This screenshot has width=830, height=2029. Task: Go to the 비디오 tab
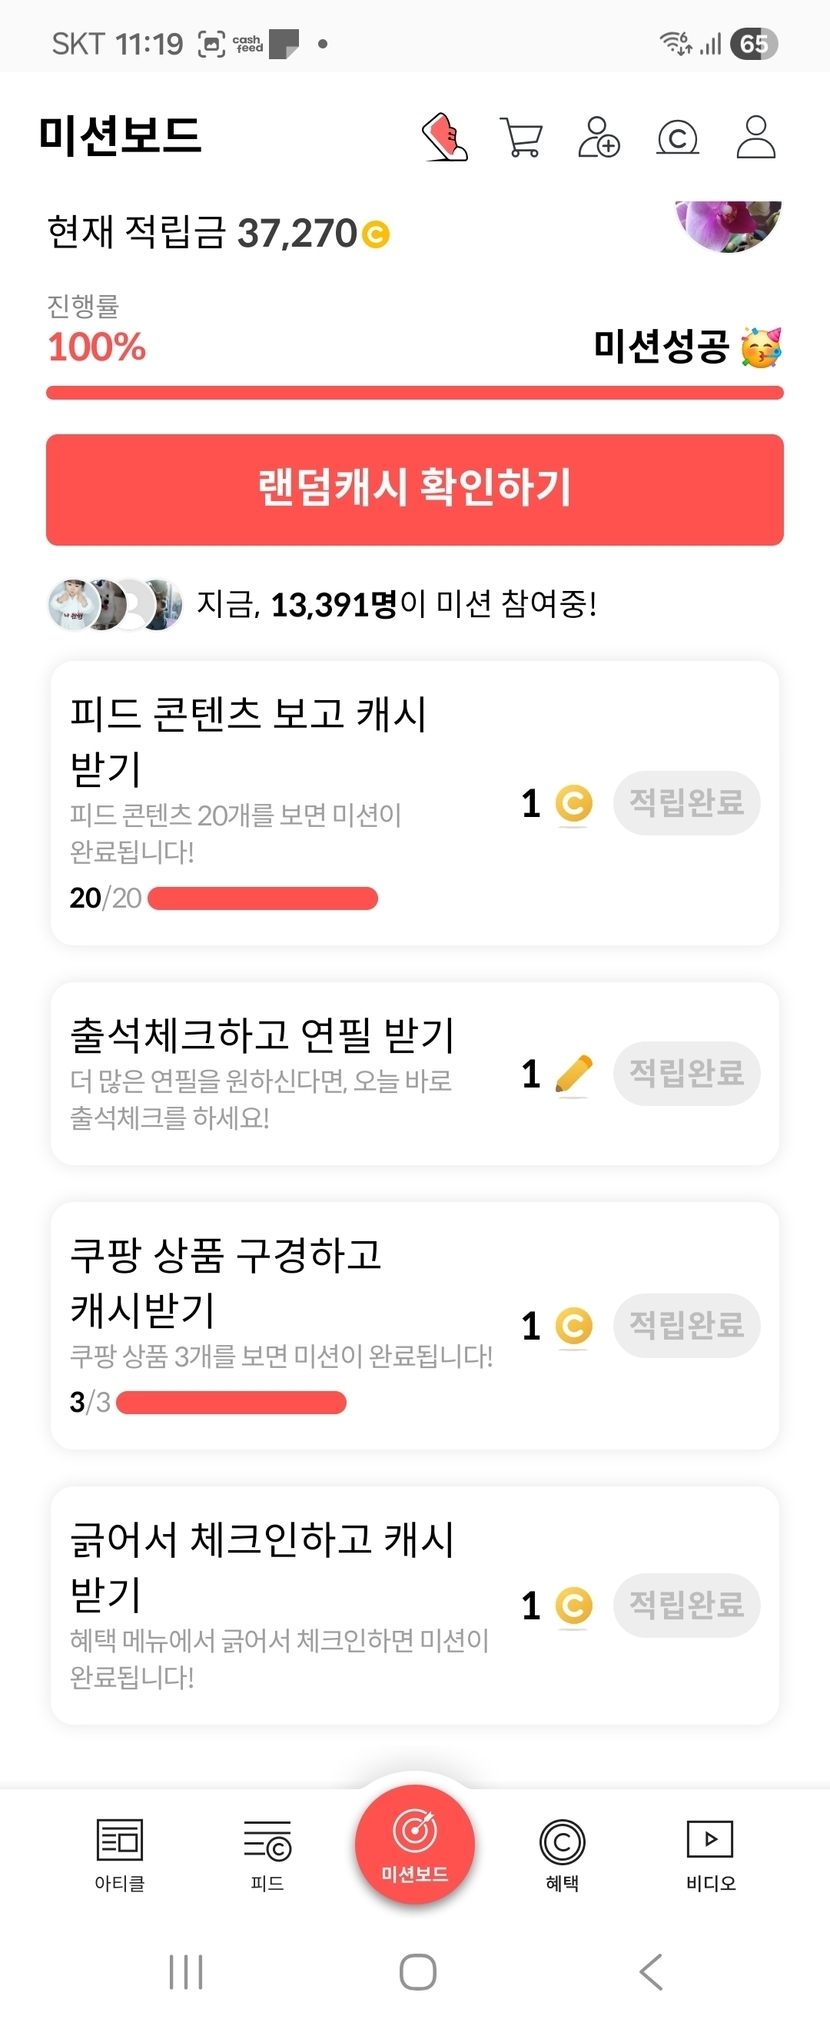tap(710, 1854)
